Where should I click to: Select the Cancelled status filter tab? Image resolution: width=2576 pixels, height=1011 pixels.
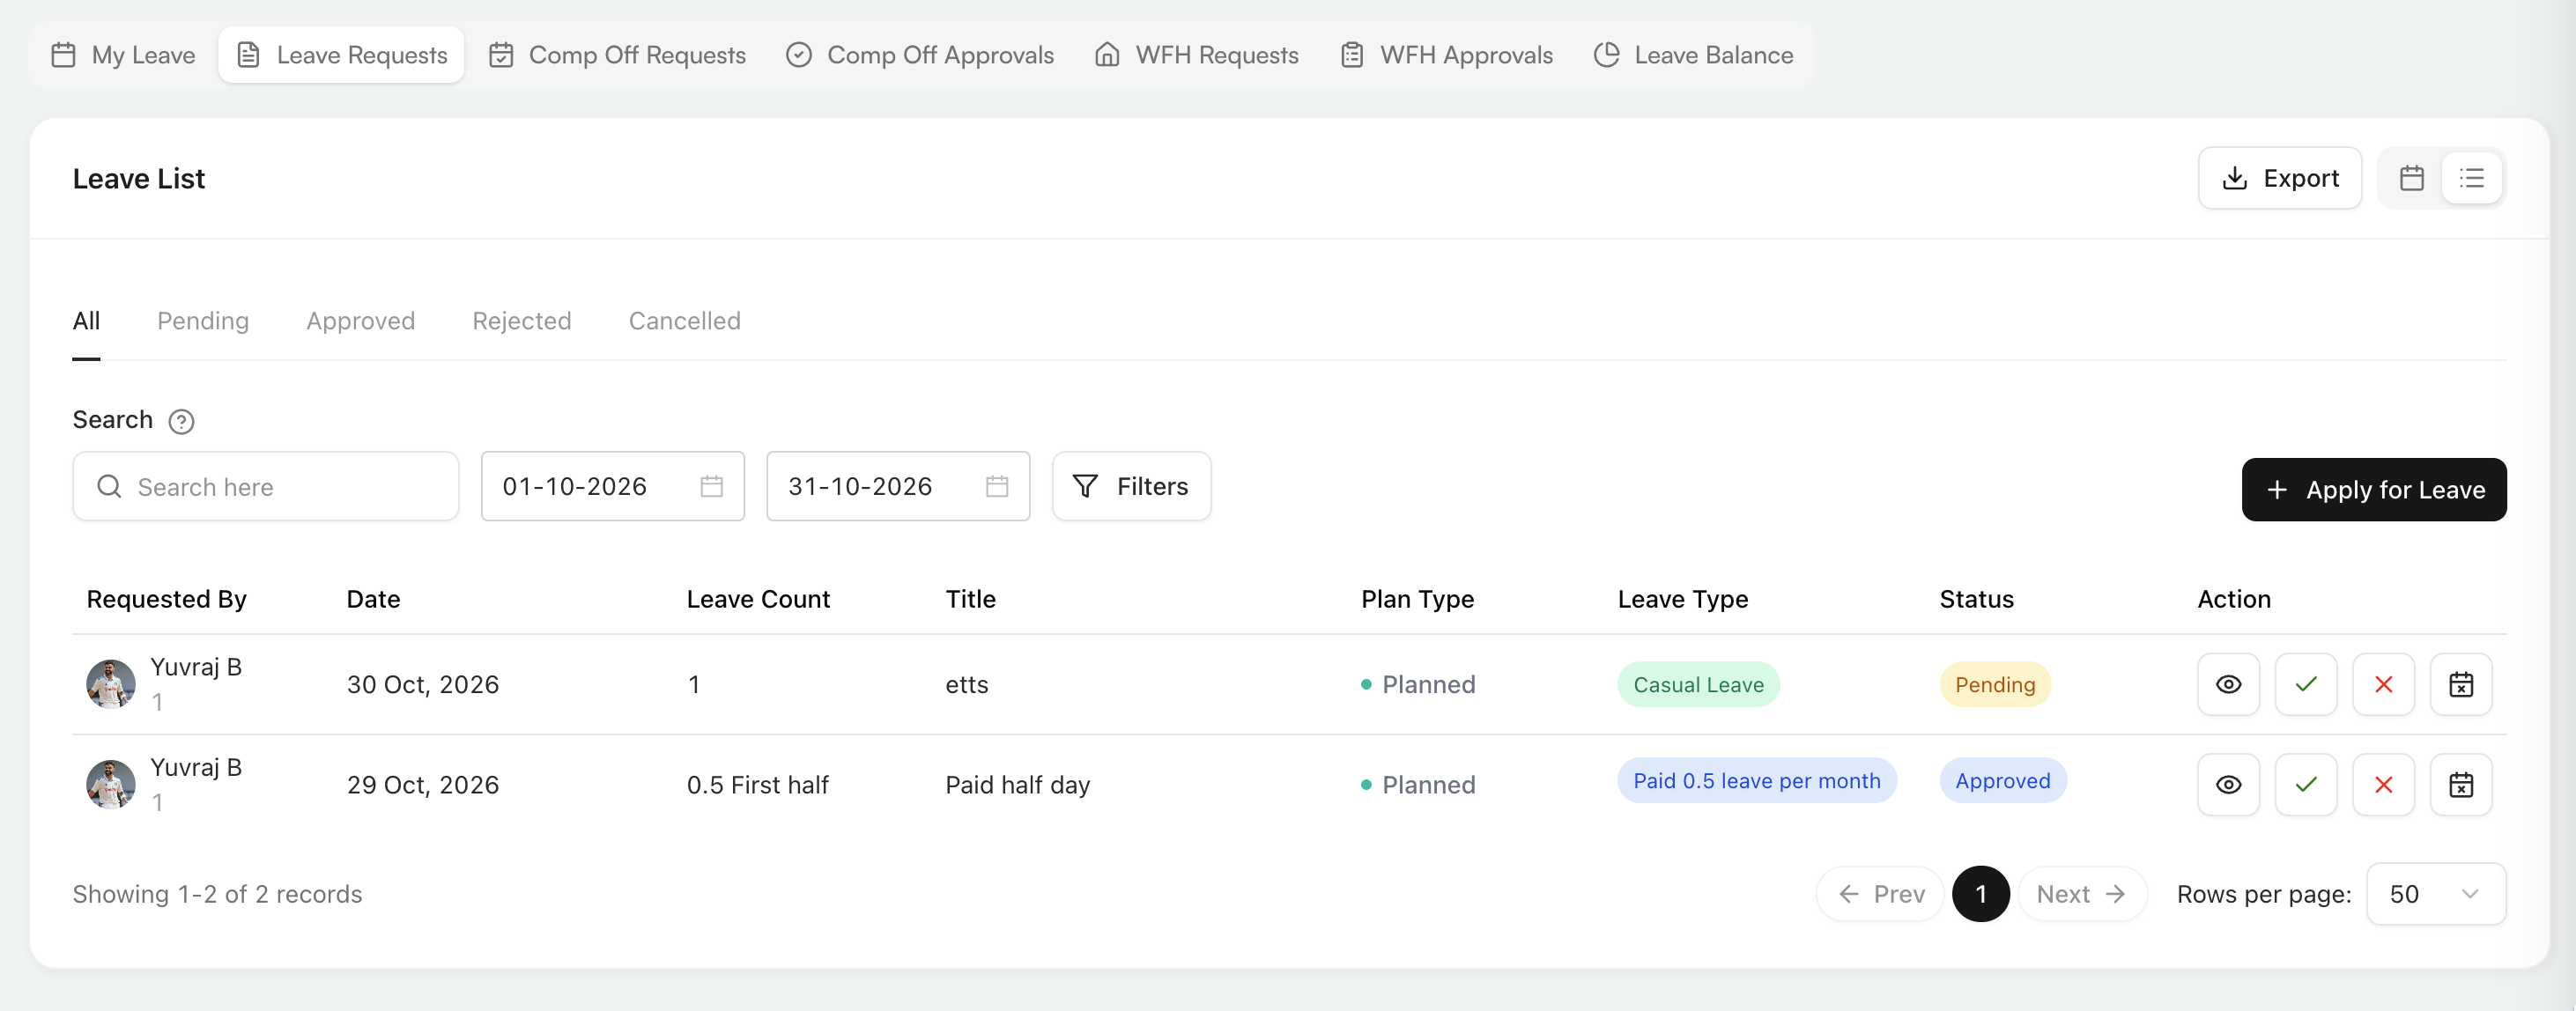(x=684, y=321)
